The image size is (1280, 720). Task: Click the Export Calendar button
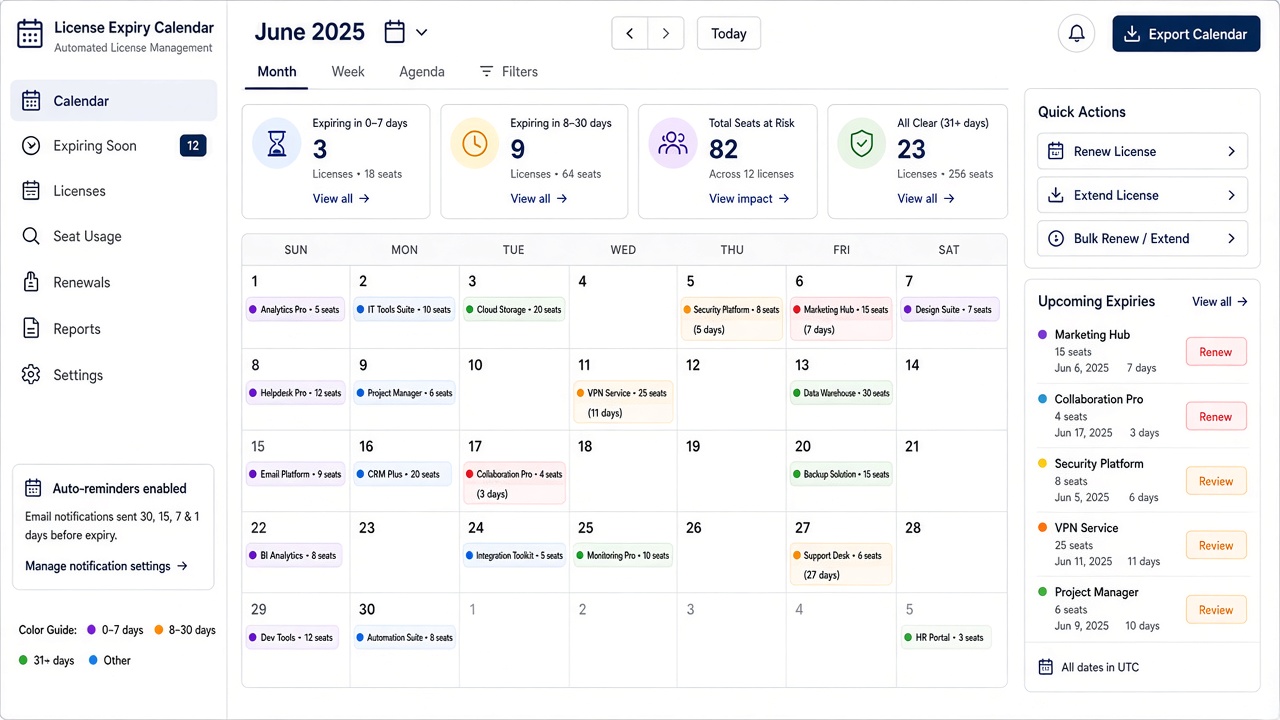click(x=1186, y=34)
